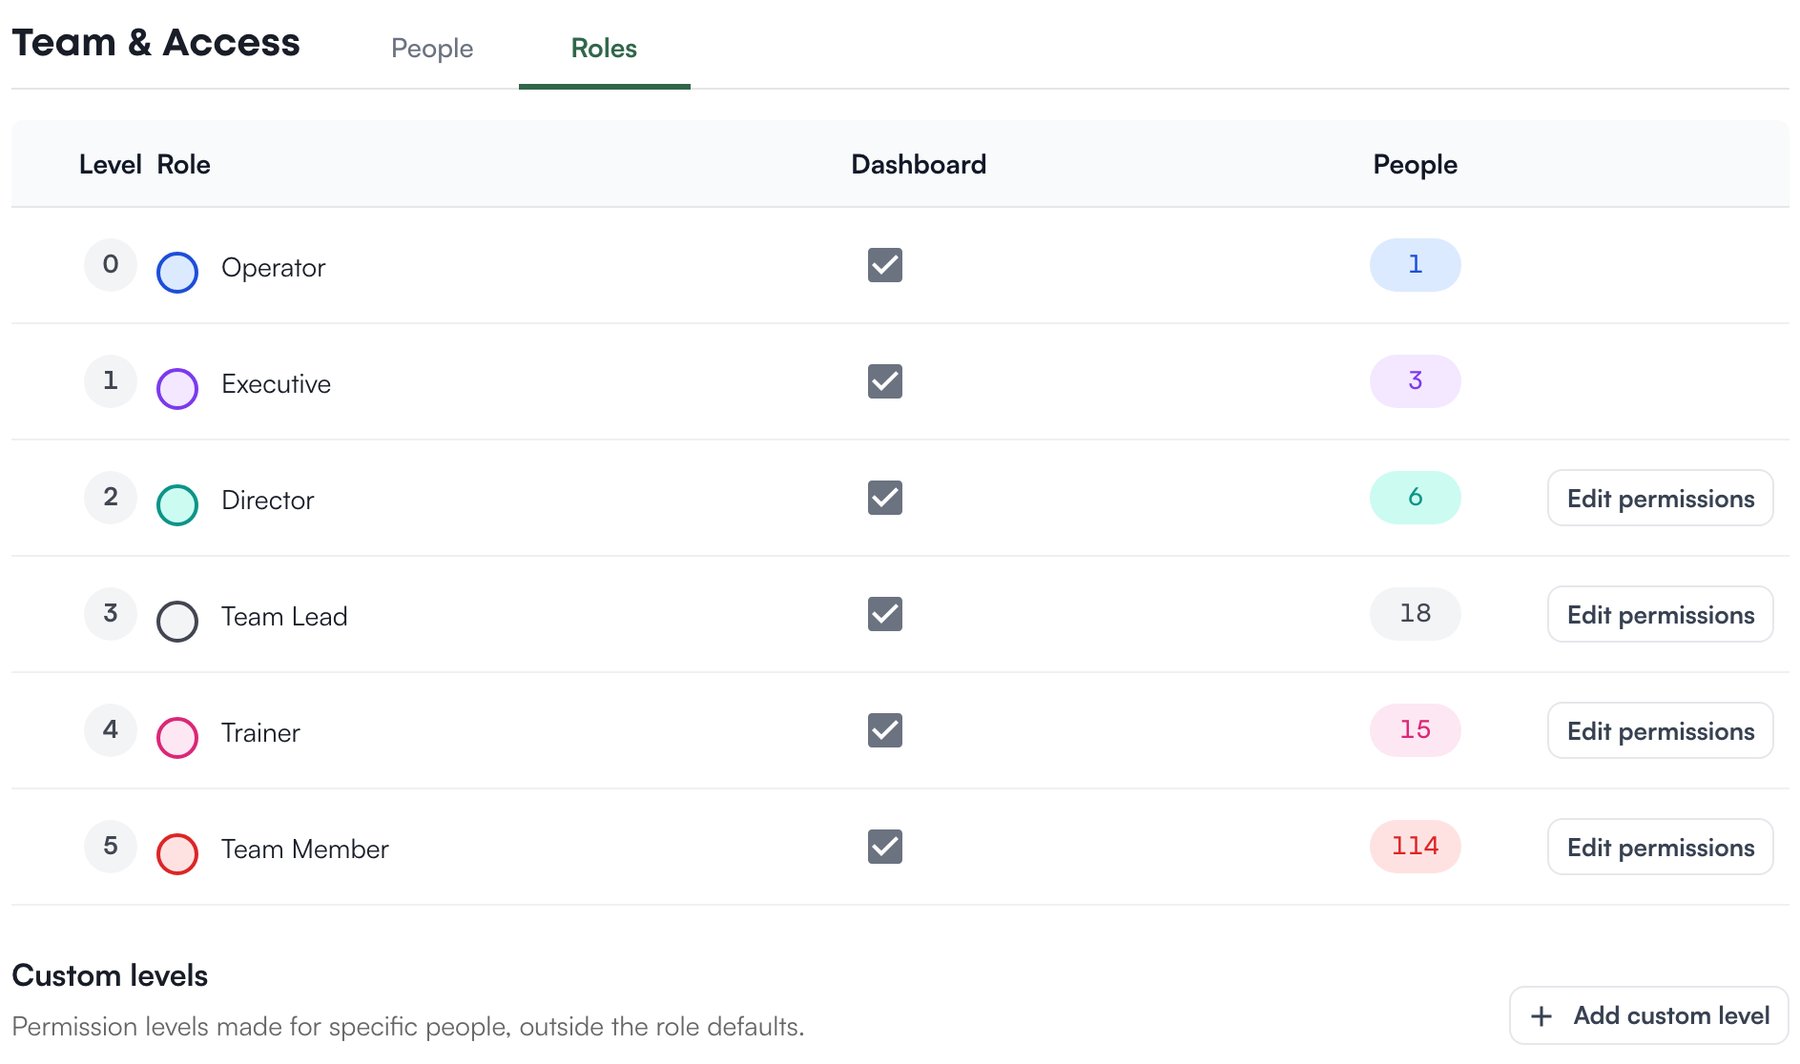The height and width of the screenshot is (1064, 1800).
Task: Edit permissions for Team Lead role
Action: coord(1660,614)
